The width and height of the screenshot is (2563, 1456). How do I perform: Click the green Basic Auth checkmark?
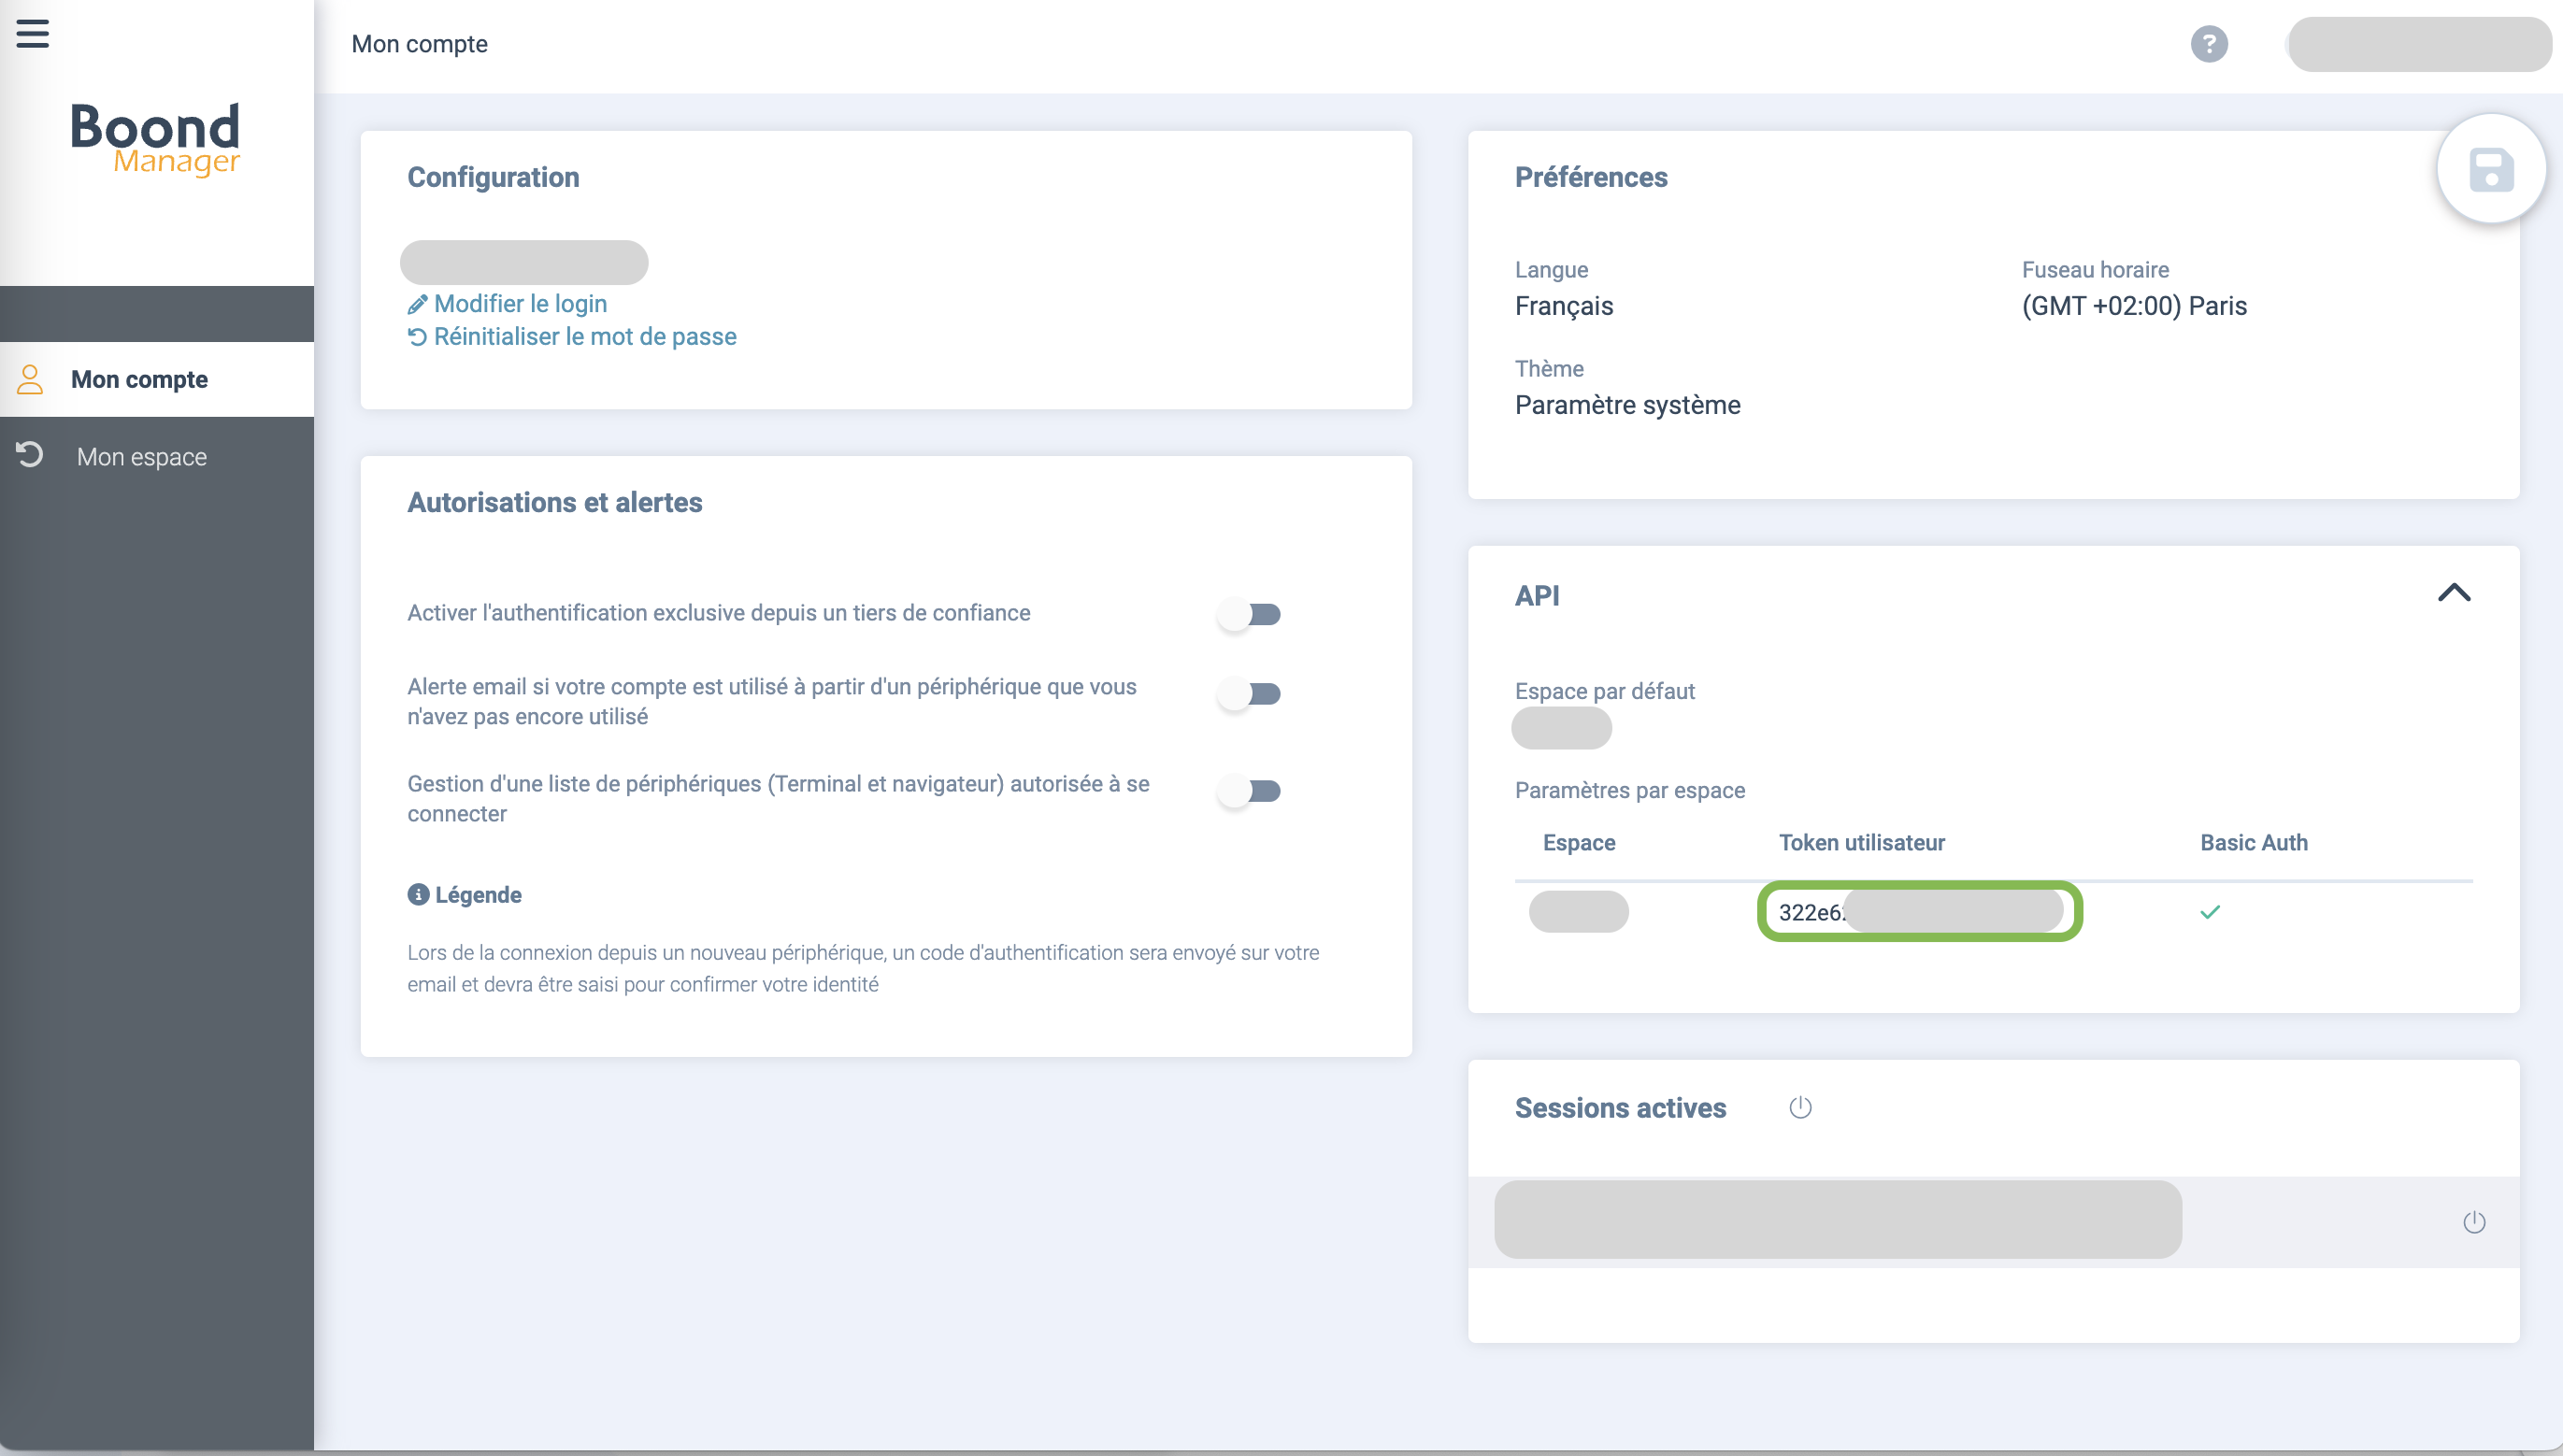coord(2210,912)
